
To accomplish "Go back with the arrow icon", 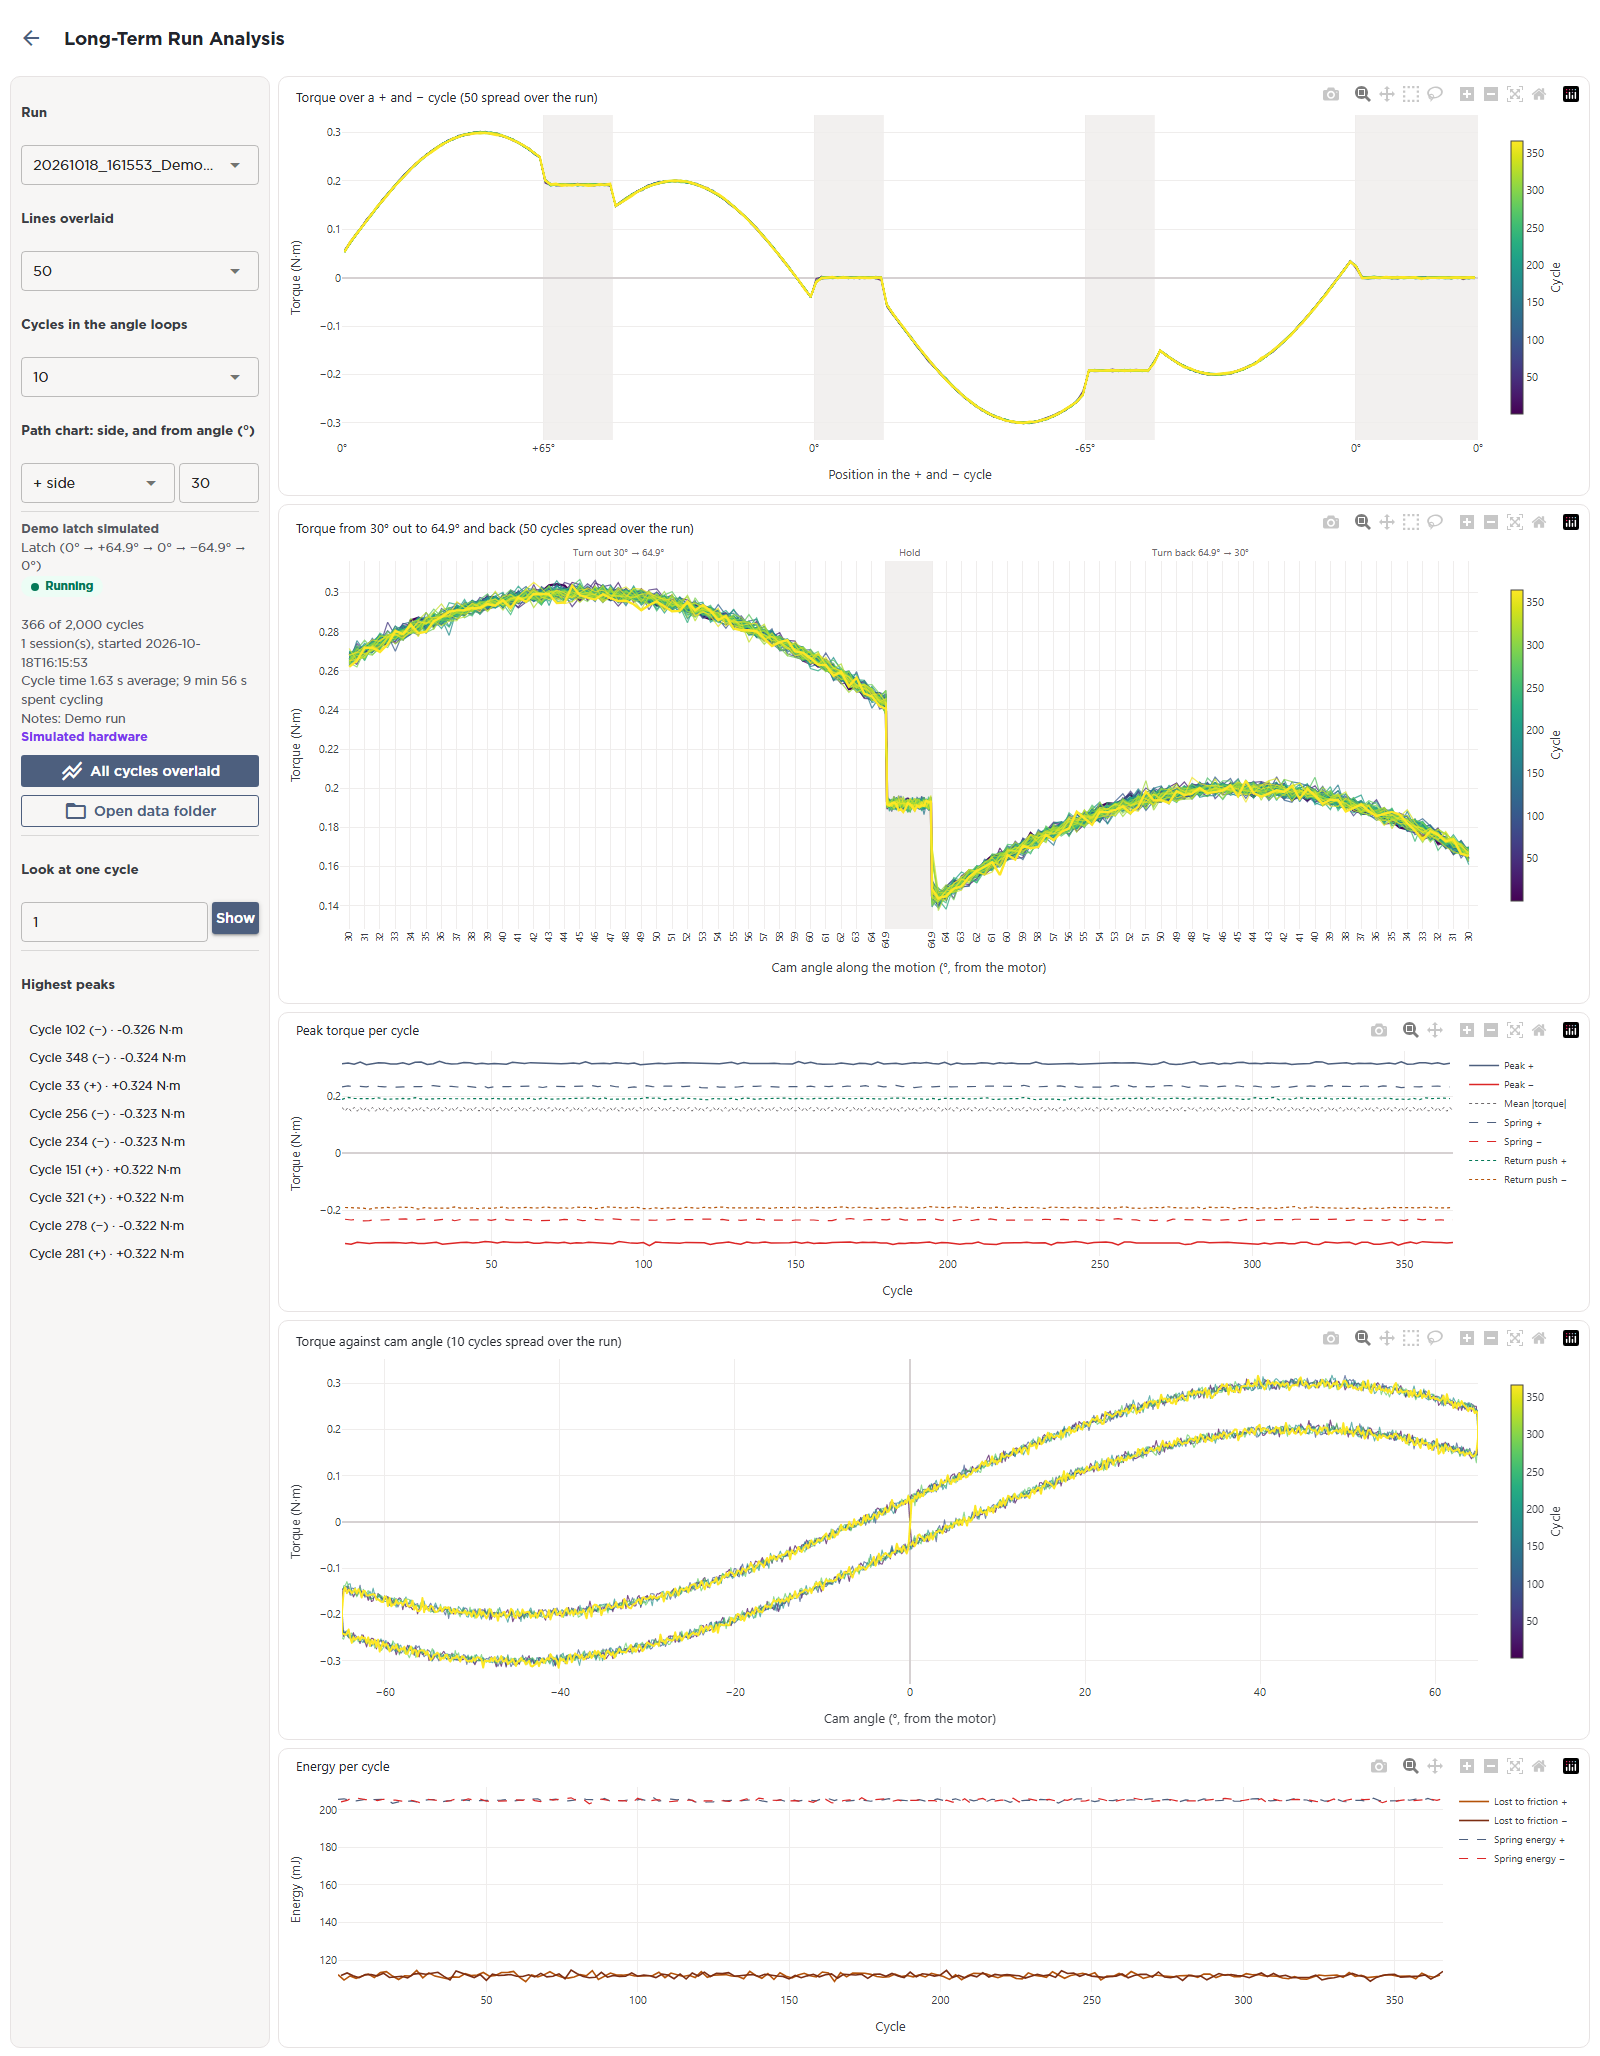I will point(31,38).
